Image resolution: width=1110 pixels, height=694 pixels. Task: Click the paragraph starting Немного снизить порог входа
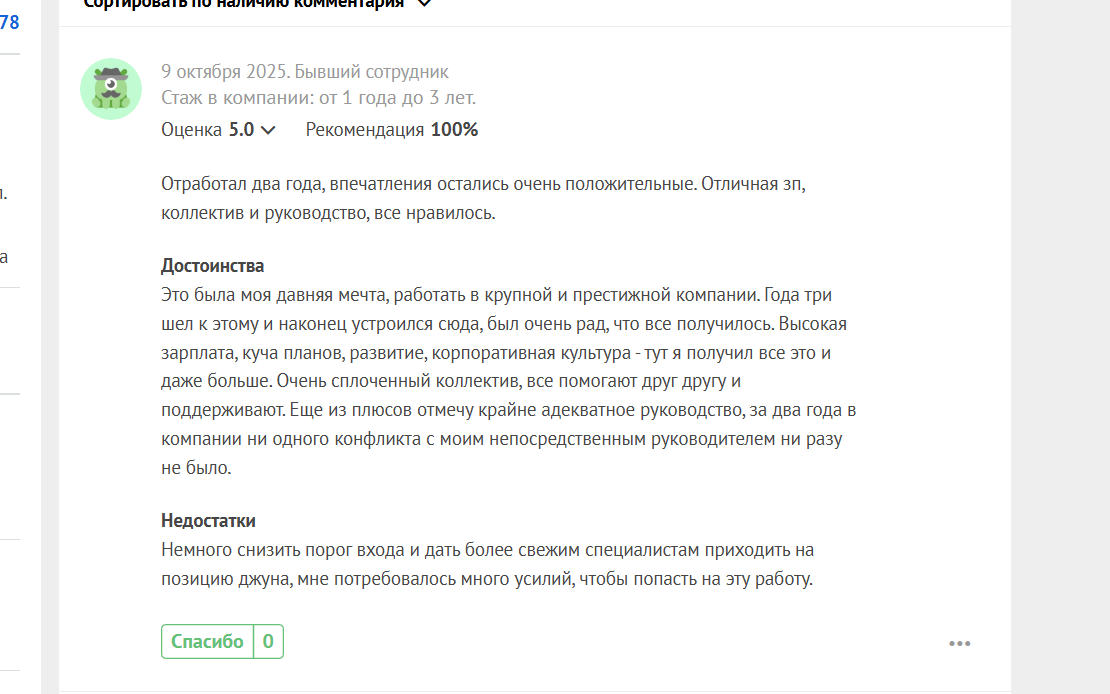tap(488, 564)
